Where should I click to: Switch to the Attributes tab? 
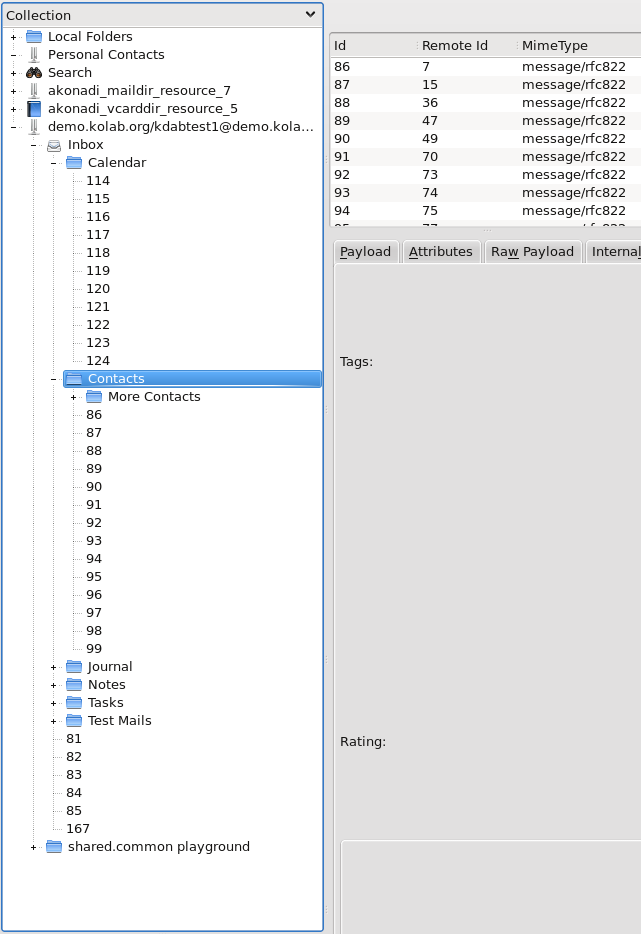440,252
